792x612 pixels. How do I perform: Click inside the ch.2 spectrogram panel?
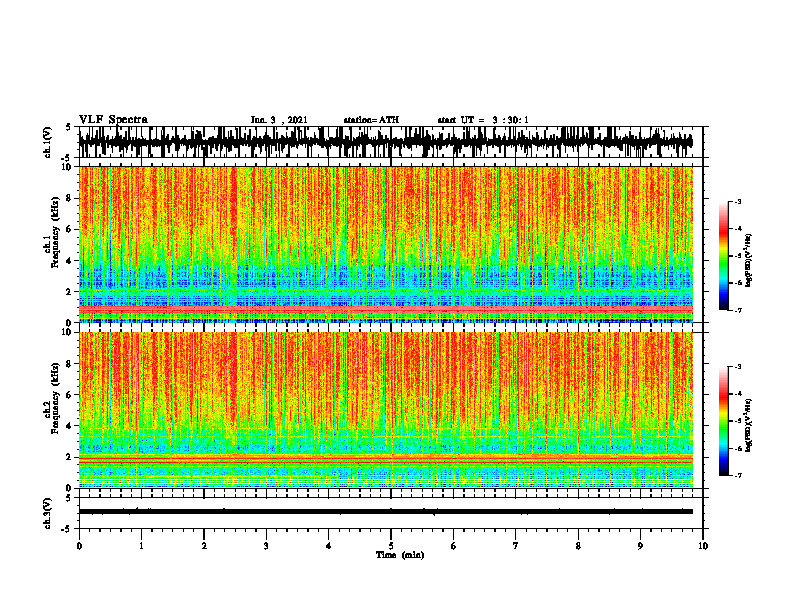[x=386, y=410]
